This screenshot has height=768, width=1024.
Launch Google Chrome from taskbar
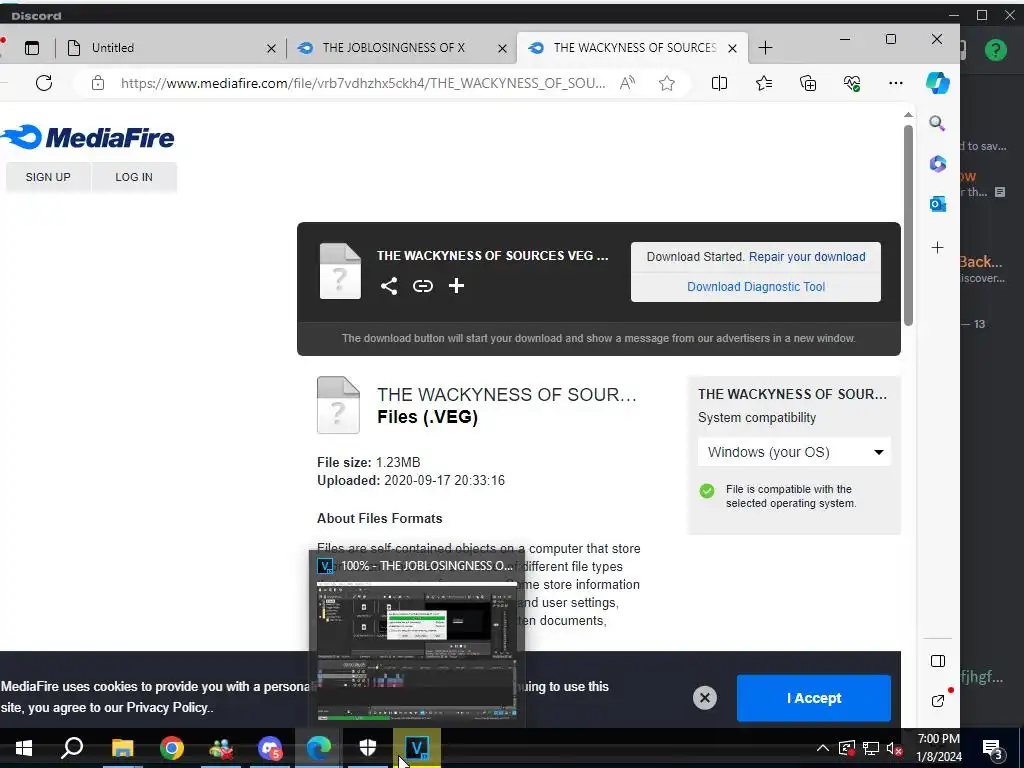172,748
